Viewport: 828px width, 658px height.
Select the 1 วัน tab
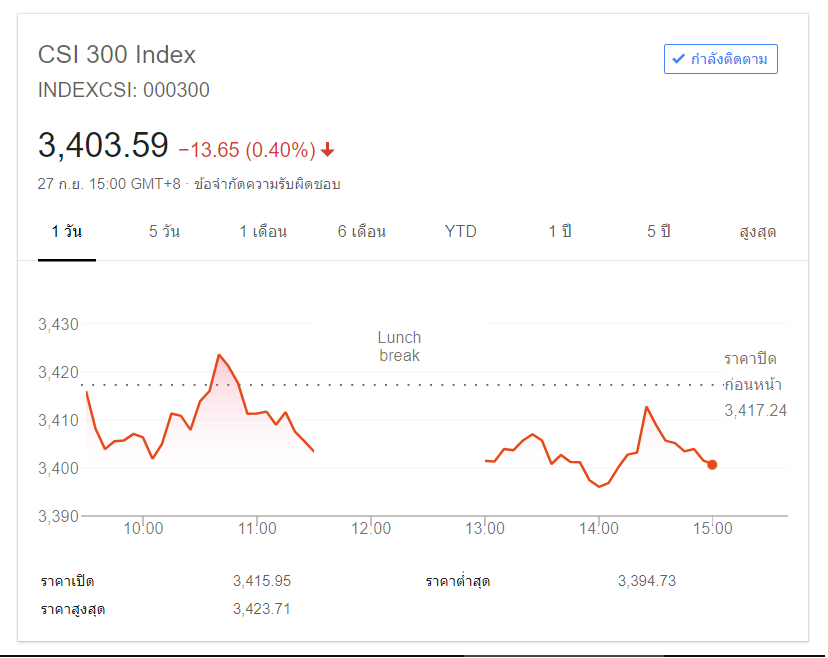coord(67,232)
